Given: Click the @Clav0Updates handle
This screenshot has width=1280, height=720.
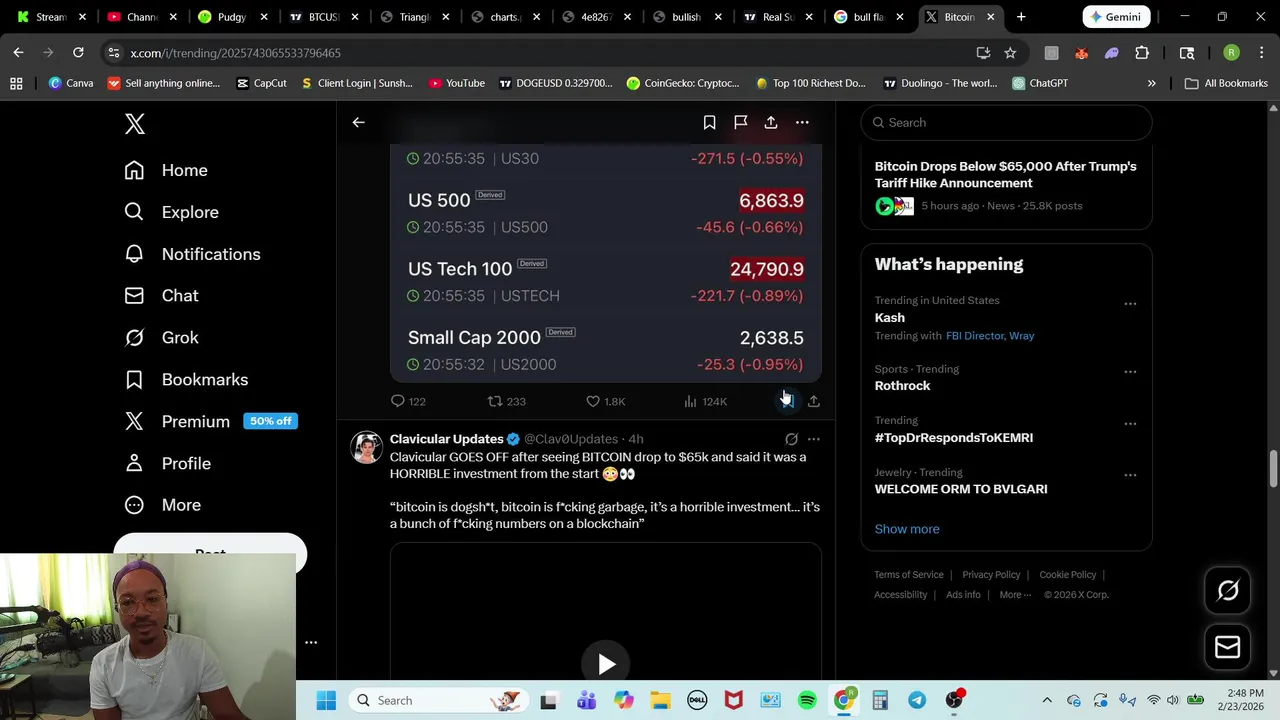Looking at the screenshot, I should pyautogui.click(x=571, y=439).
